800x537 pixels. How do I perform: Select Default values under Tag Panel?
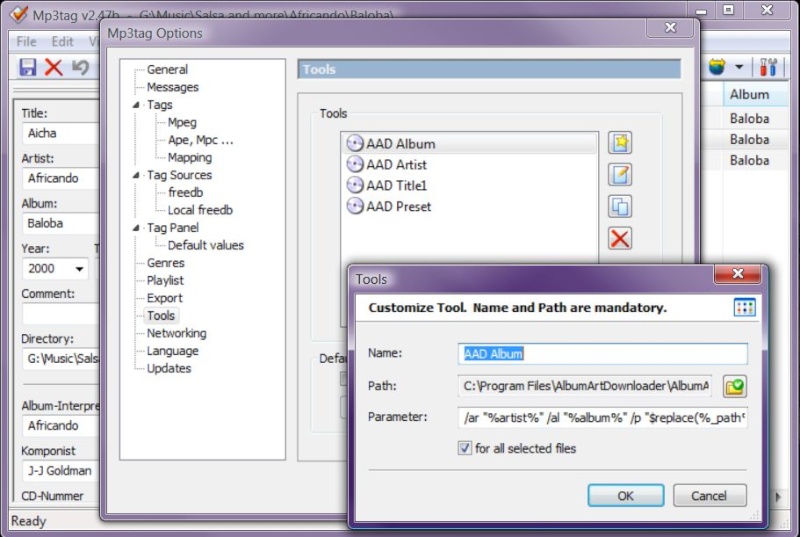point(206,245)
